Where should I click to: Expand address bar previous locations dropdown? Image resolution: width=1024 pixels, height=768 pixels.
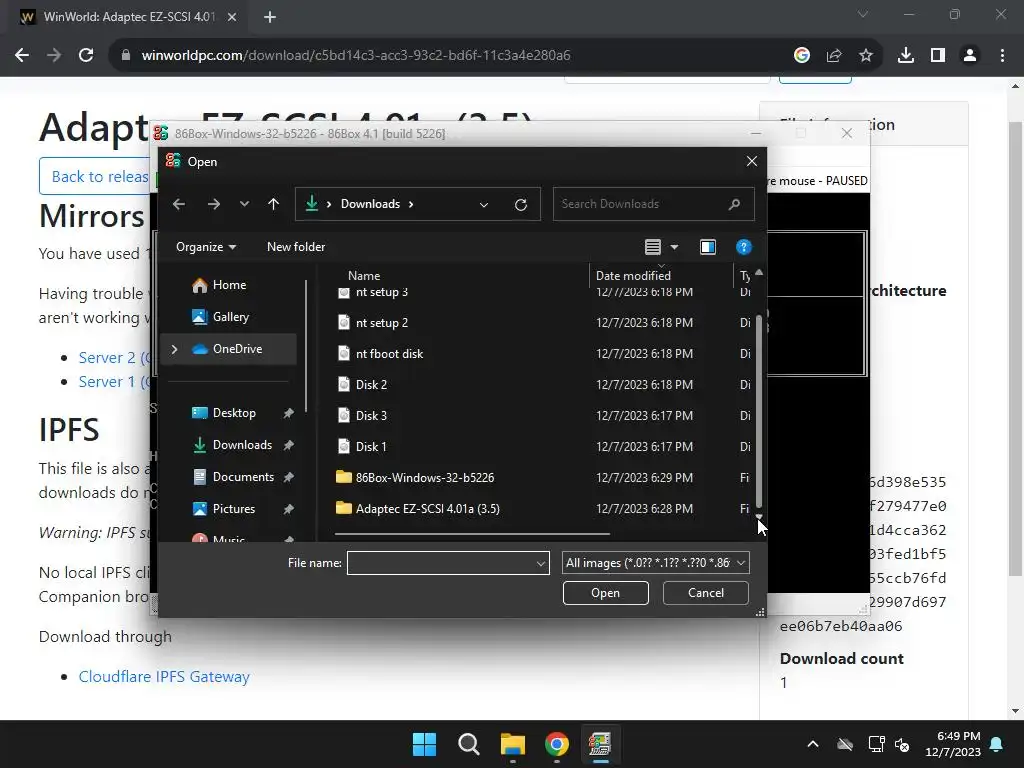[x=484, y=204]
